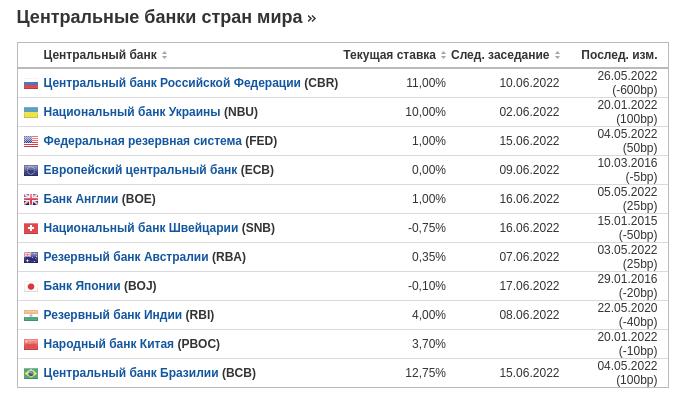Open Народный банк Китая link
Viewport: 685px width, 404px height.
pyautogui.click(x=108, y=345)
